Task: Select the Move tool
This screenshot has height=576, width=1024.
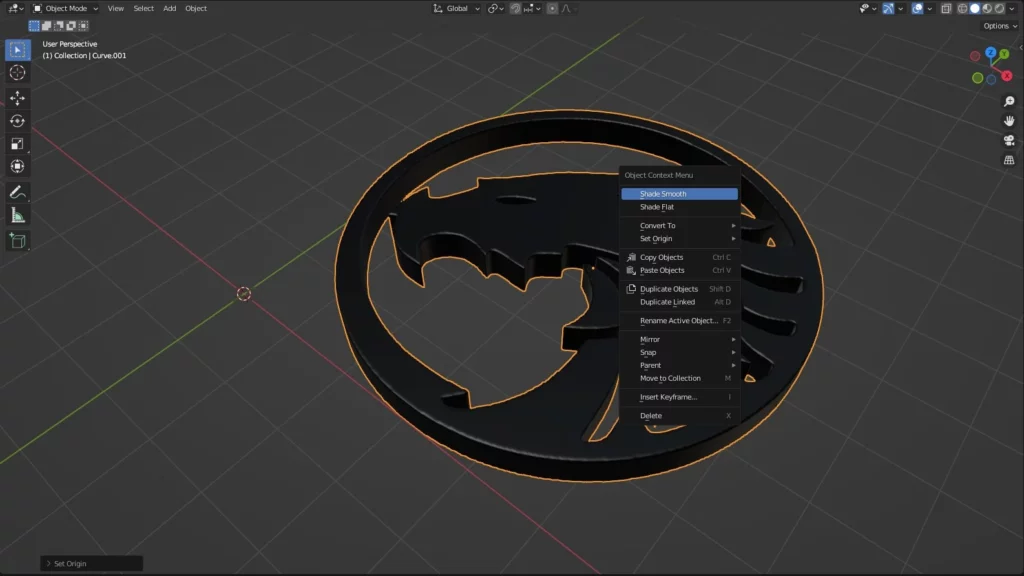Action: click(18, 98)
